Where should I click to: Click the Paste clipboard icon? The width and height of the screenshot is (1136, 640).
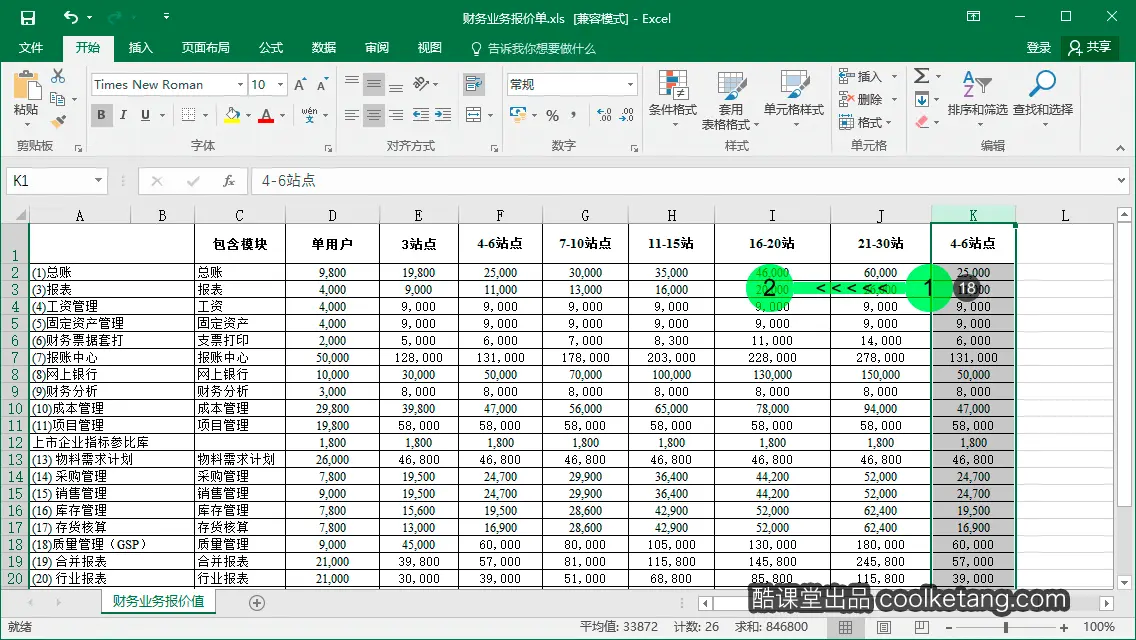click(x=26, y=86)
